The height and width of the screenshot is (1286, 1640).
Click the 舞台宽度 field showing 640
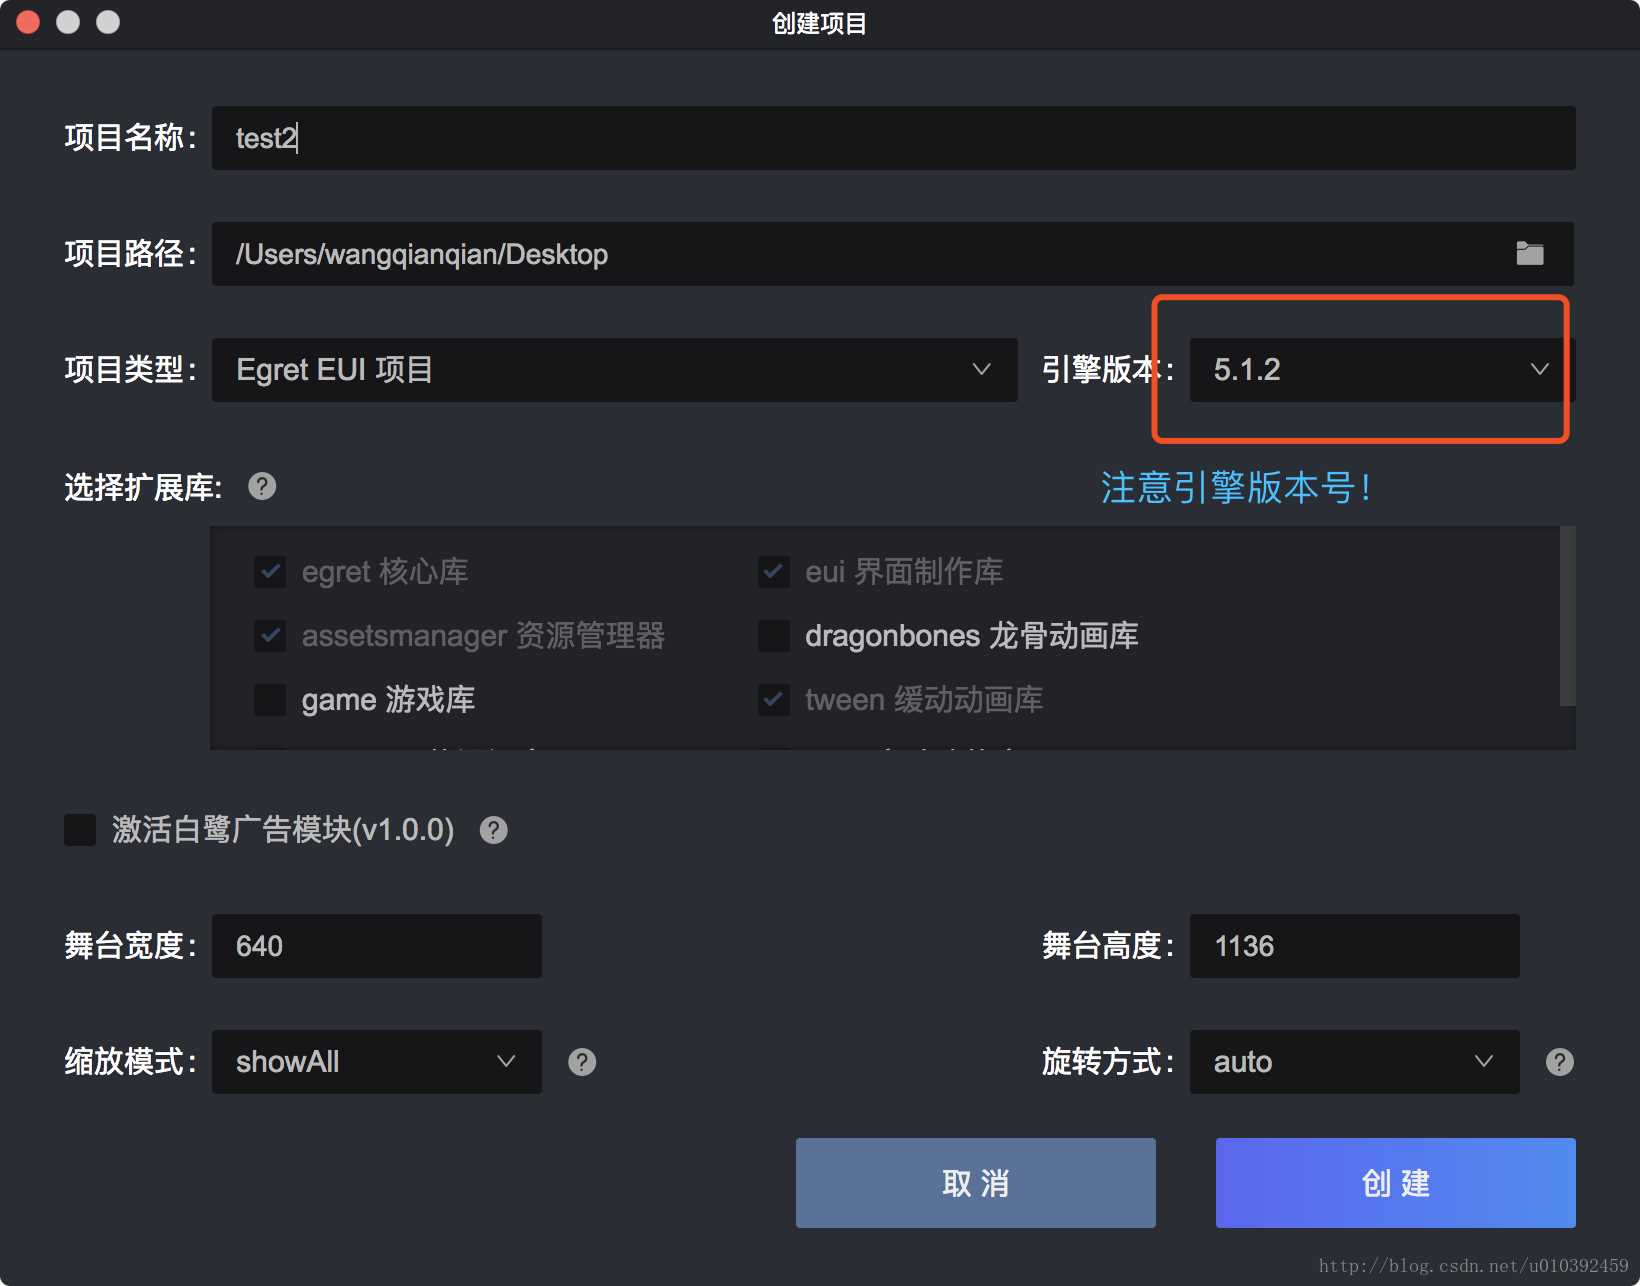click(x=377, y=946)
